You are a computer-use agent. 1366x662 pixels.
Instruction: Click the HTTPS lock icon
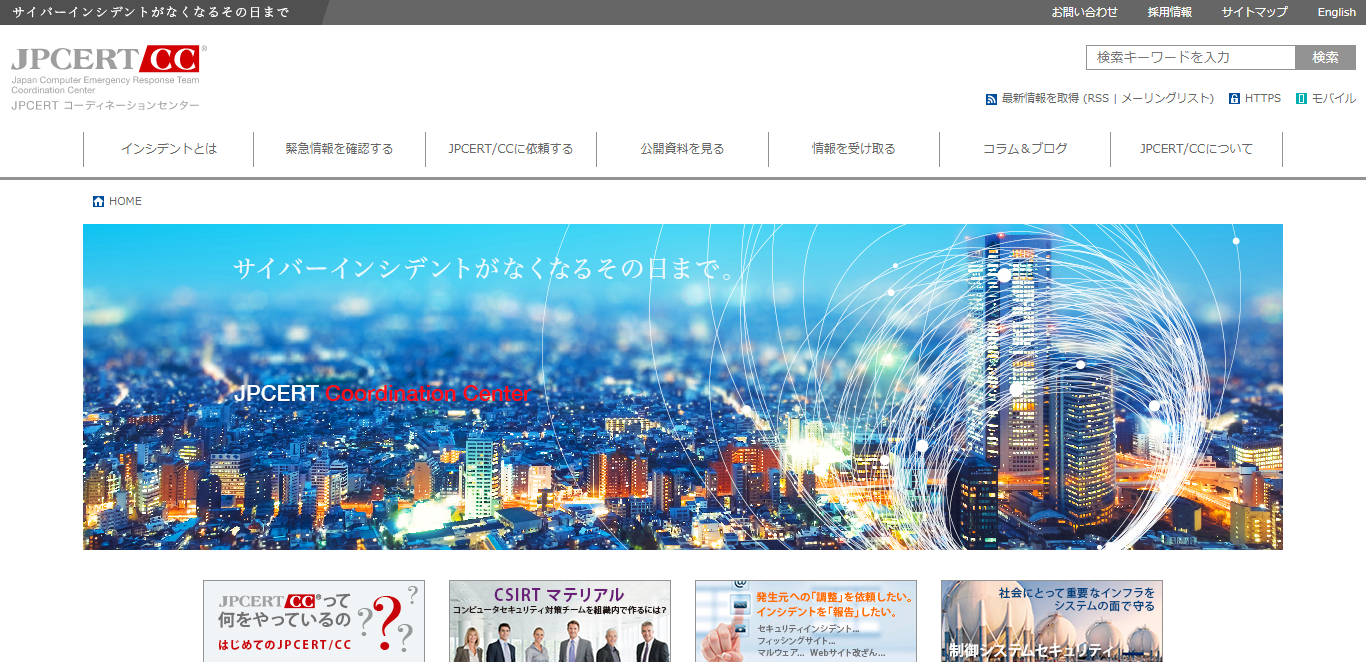[1235, 99]
